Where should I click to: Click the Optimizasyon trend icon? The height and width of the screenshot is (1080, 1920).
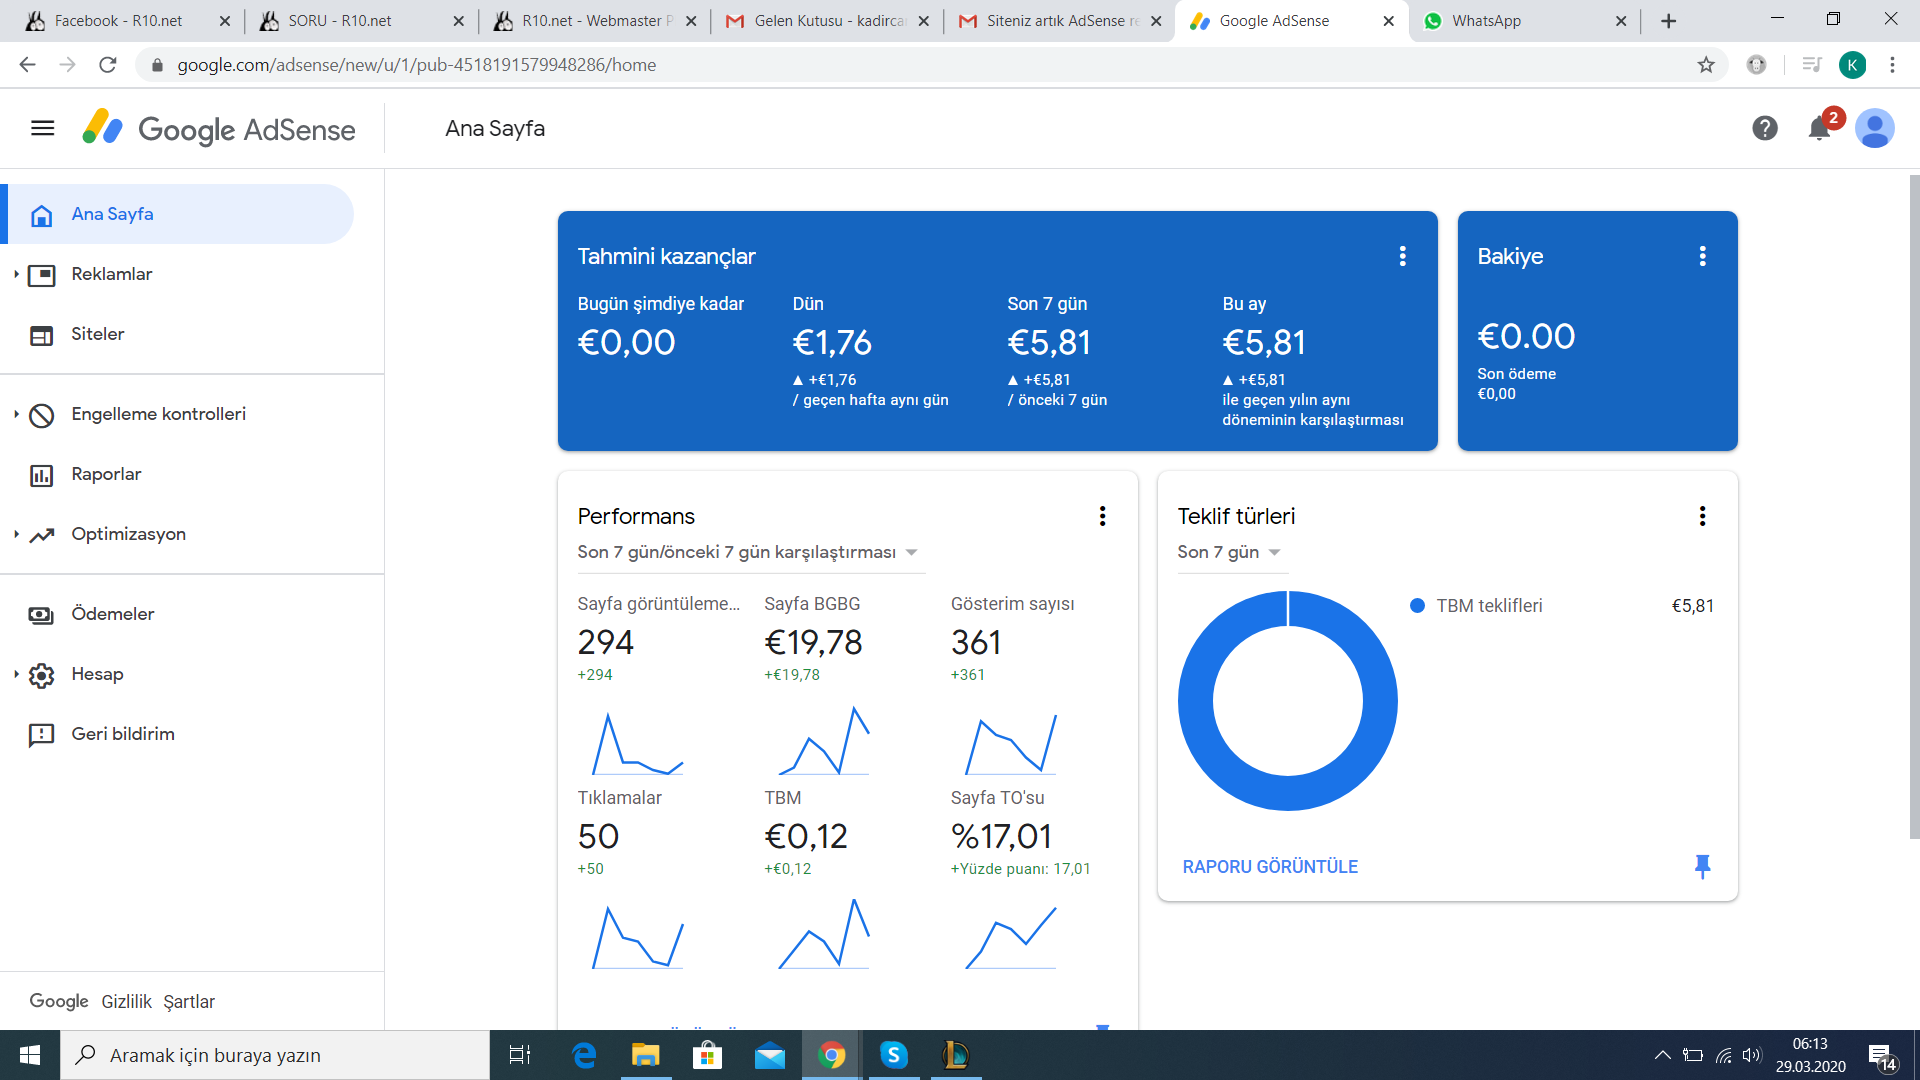point(41,535)
